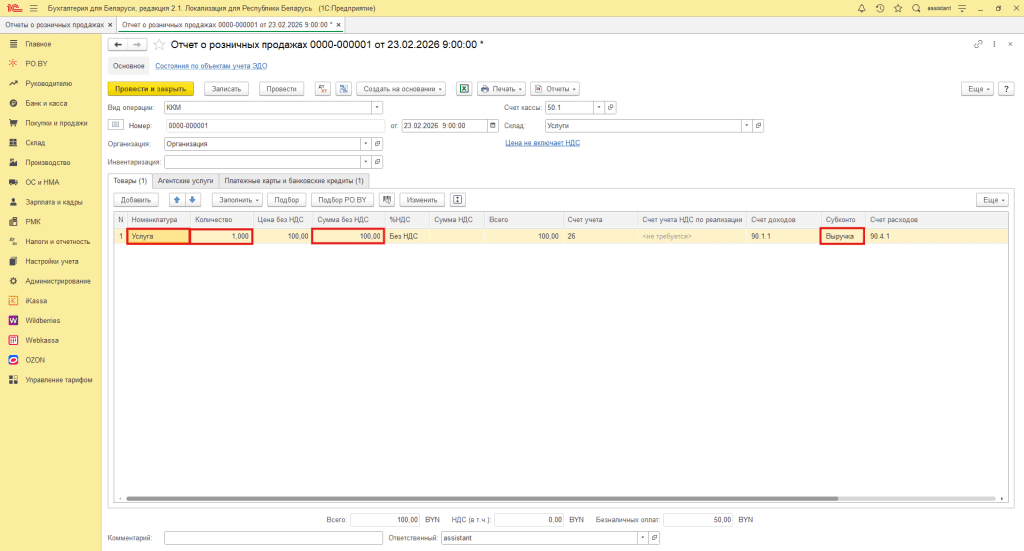
Task: Copy link to document icon
Action: pos(978,45)
